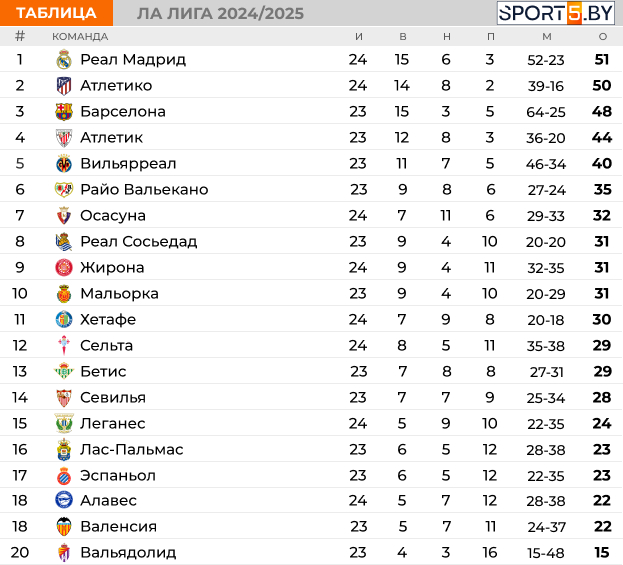
Task: Click the Girona red round crest
Action: click(x=64, y=267)
